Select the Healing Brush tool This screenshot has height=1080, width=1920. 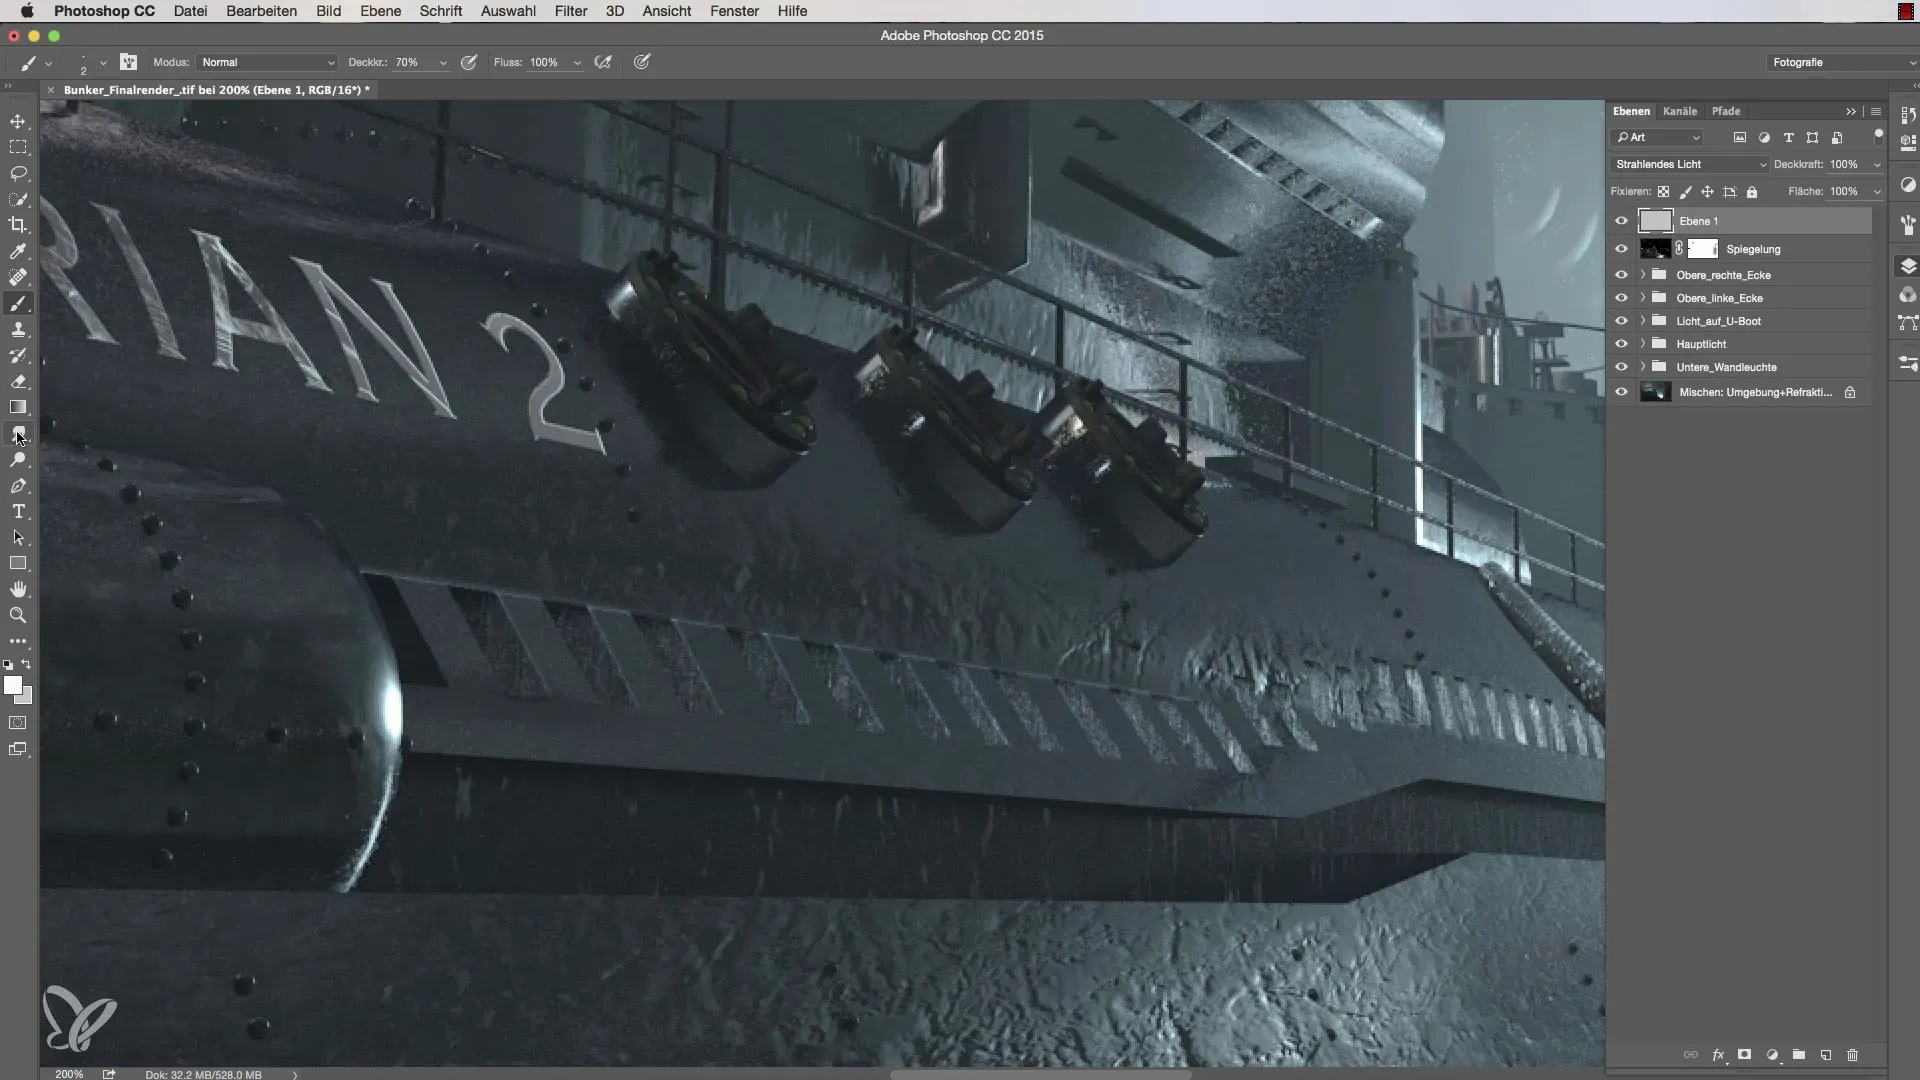tap(18, 277)
